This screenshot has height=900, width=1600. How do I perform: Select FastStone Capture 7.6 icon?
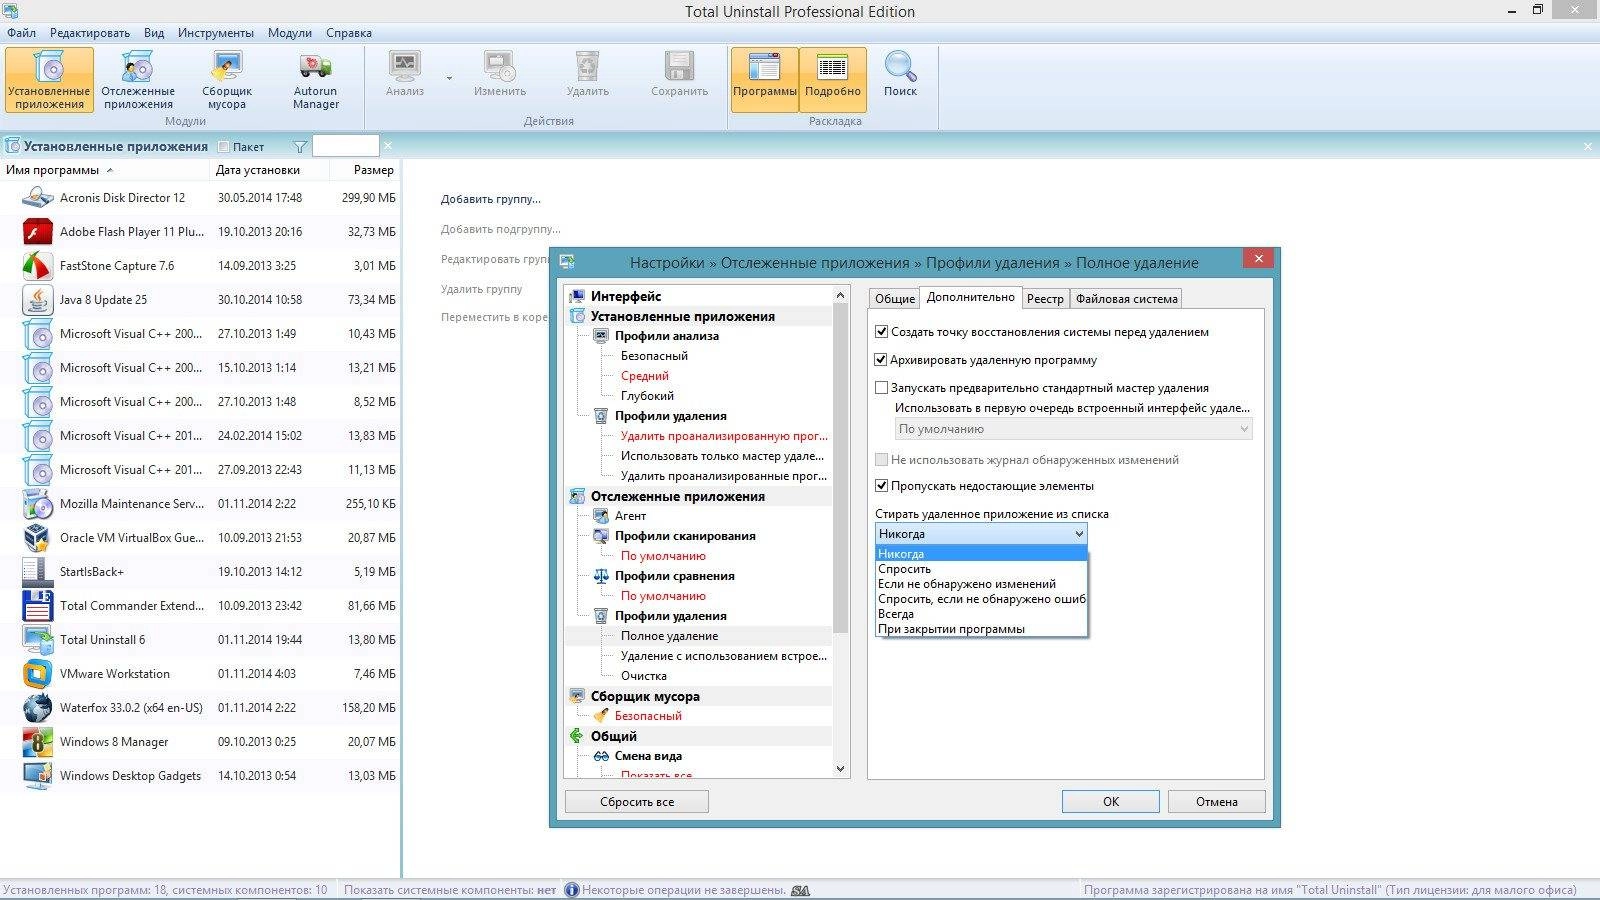pos(37,266)
